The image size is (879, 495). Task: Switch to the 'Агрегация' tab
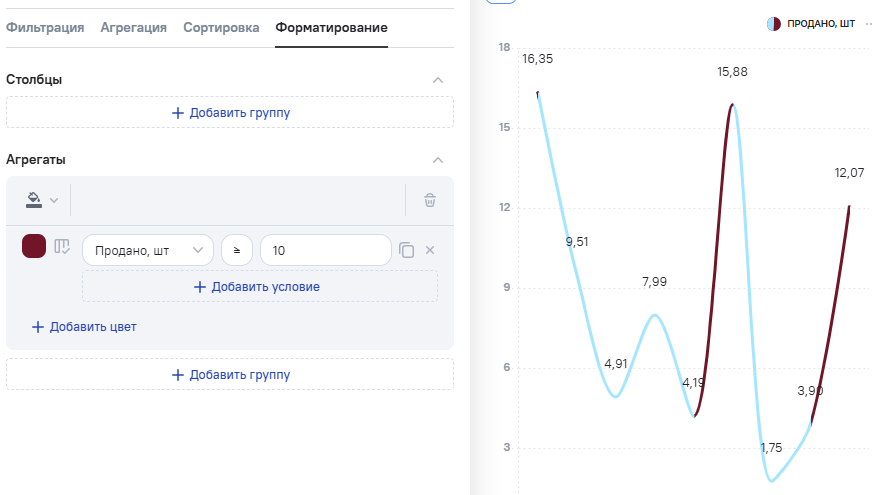click(x=134, y=27)
